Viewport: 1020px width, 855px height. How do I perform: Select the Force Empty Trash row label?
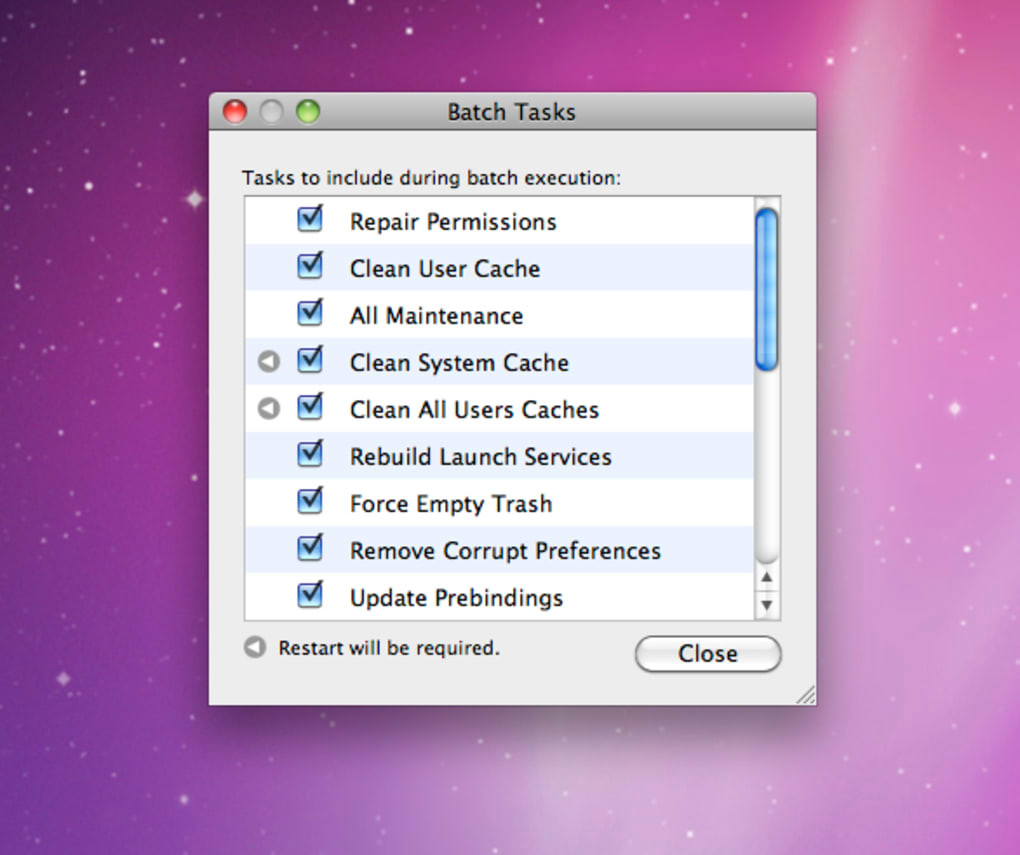[451, 504]
